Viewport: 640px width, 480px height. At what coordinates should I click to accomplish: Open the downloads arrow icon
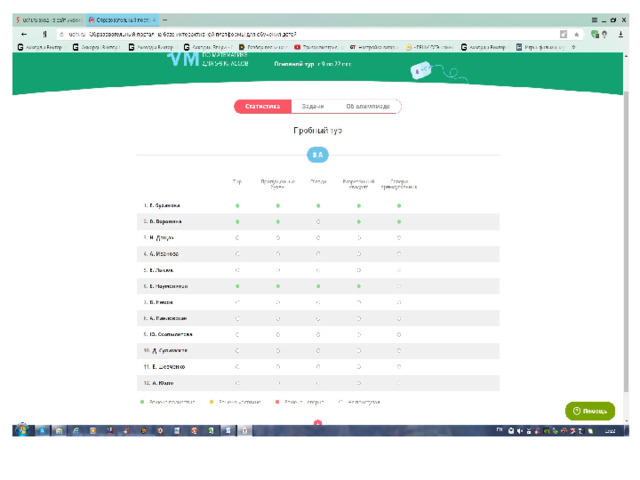click(620, 35)
